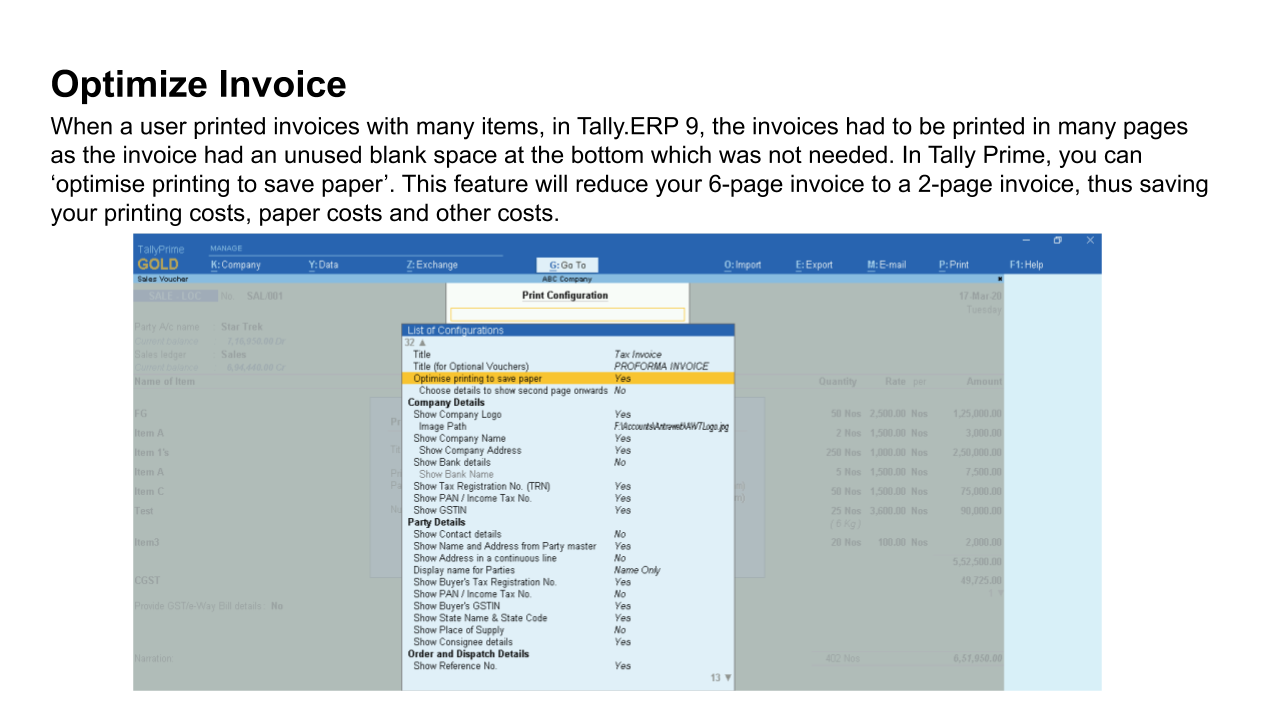
Task: Click the 'Name Only' value
Action: pos(637,571)
